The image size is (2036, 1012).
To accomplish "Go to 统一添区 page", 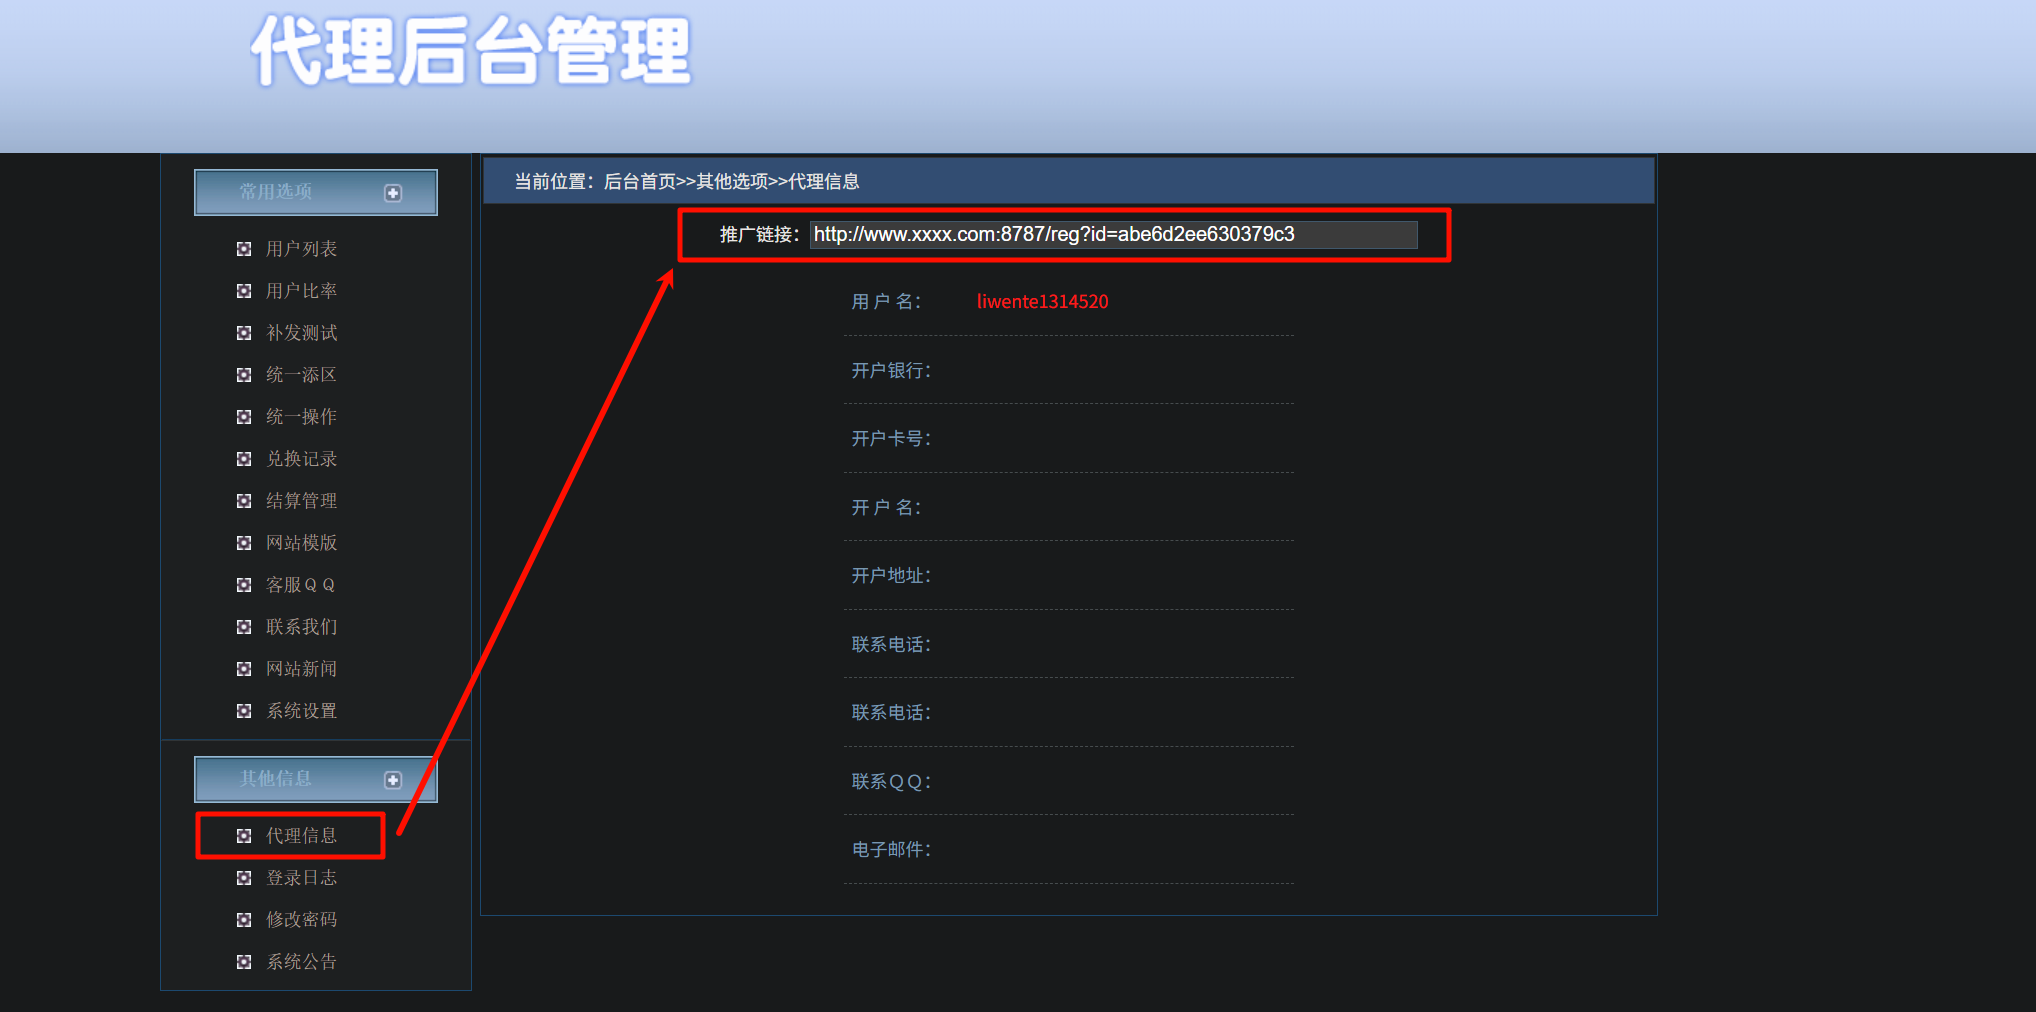I will (301, 375).
